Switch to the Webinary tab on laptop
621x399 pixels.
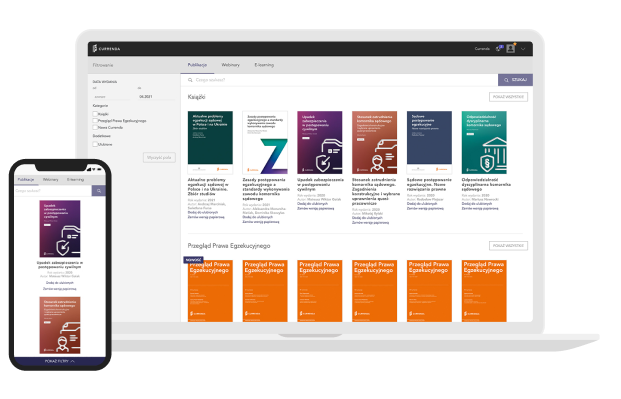tap(230, 65)
